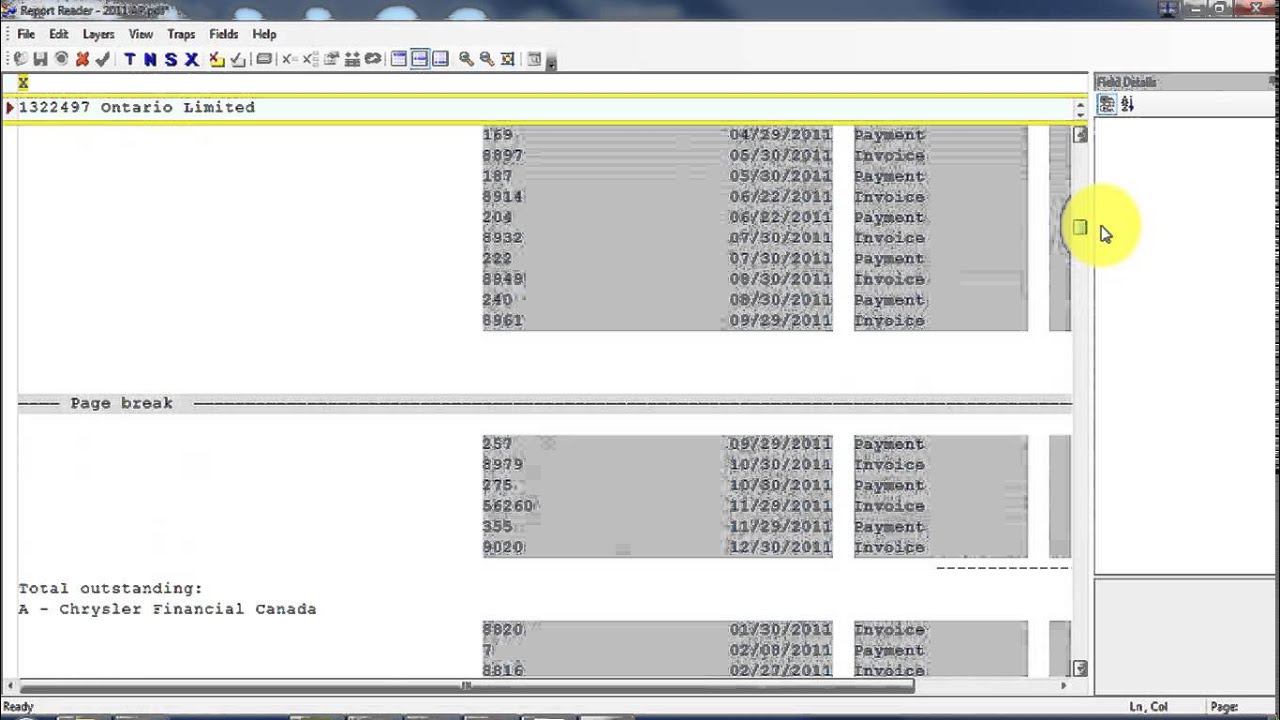Click the vertical scrollbar thumb
1280x720 pixels.
point(1080,228)
